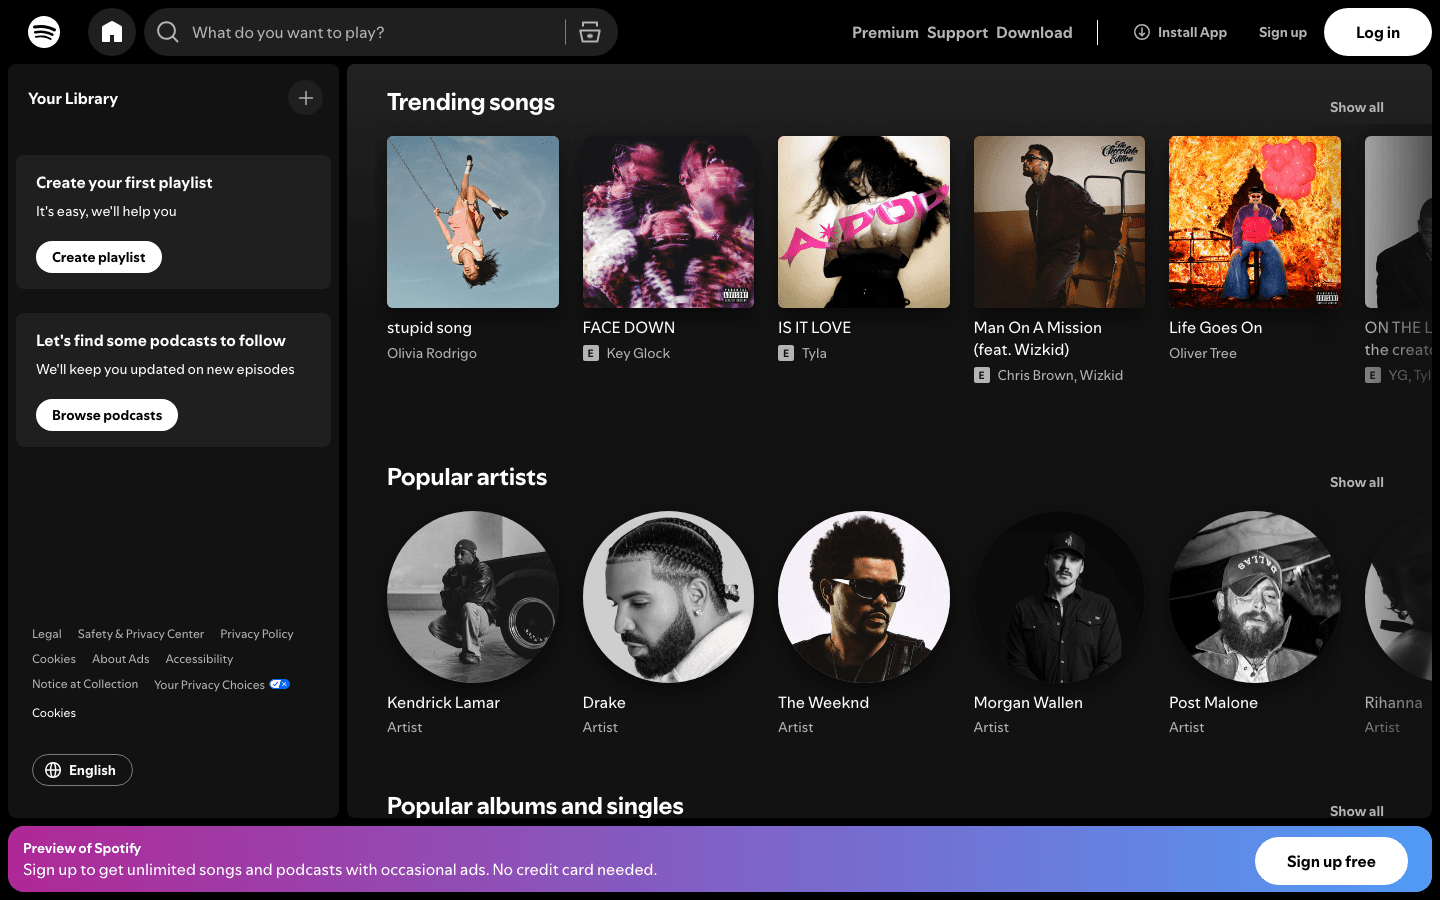This screenshot has height=900, width=1440.
Task: Click explicit badge beside Key Glock
Action: tap(591, 353)
